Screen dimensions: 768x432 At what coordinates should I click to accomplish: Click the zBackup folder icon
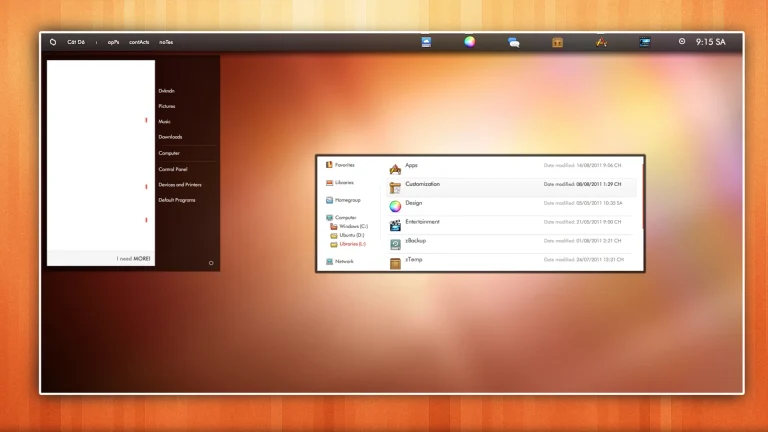pos(395,244)
